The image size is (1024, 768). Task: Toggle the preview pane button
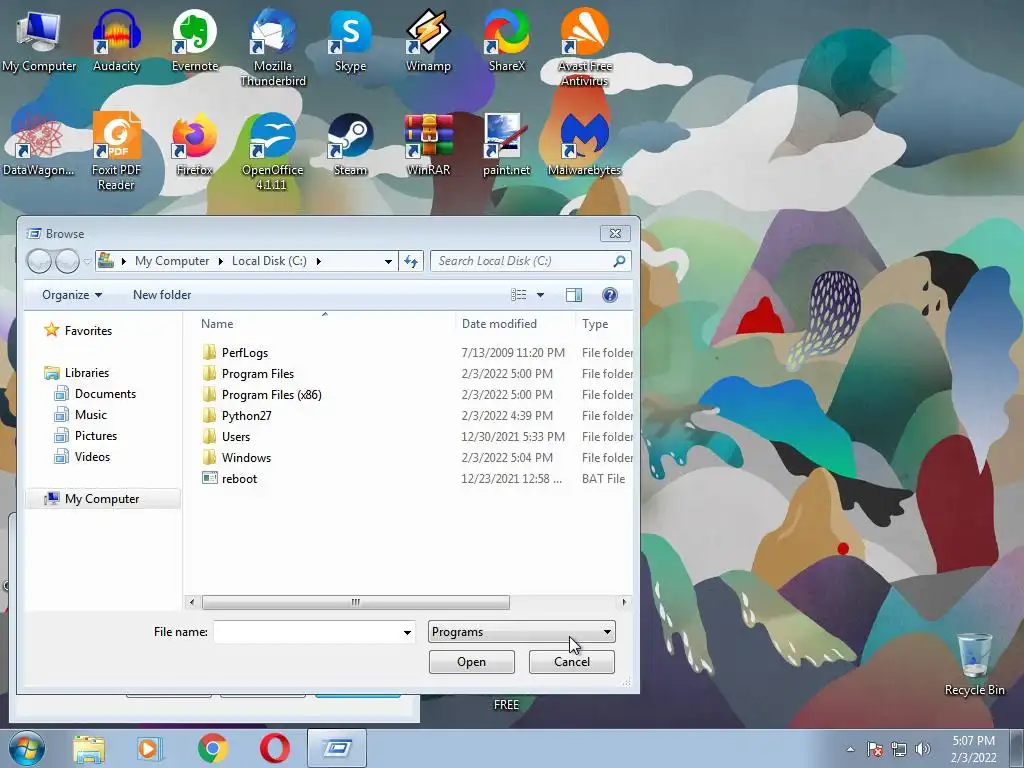(573, 295)
